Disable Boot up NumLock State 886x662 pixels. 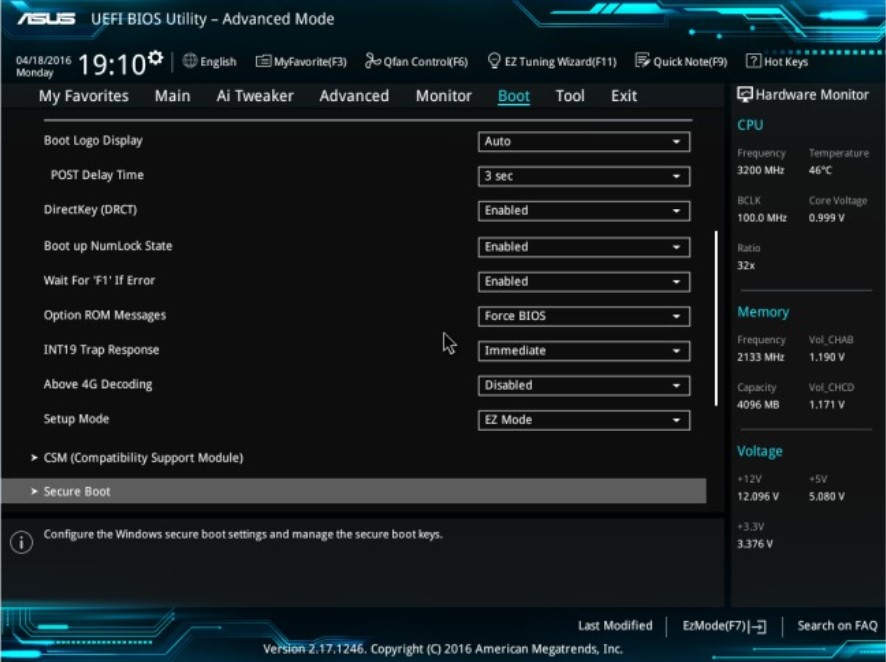tap(584, 246)
